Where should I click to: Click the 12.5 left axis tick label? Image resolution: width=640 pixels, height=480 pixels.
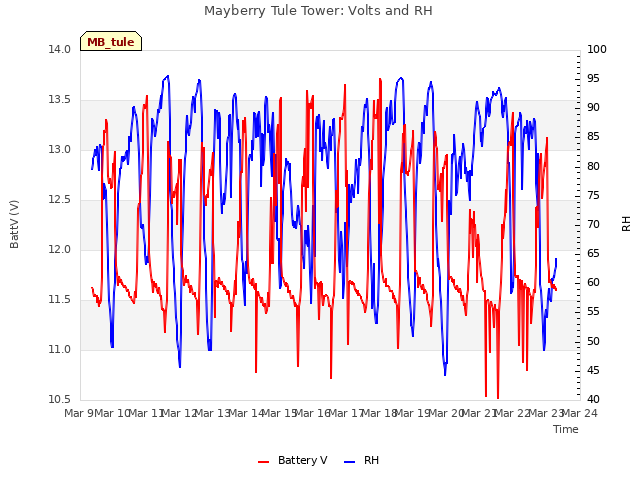[60, 200]
